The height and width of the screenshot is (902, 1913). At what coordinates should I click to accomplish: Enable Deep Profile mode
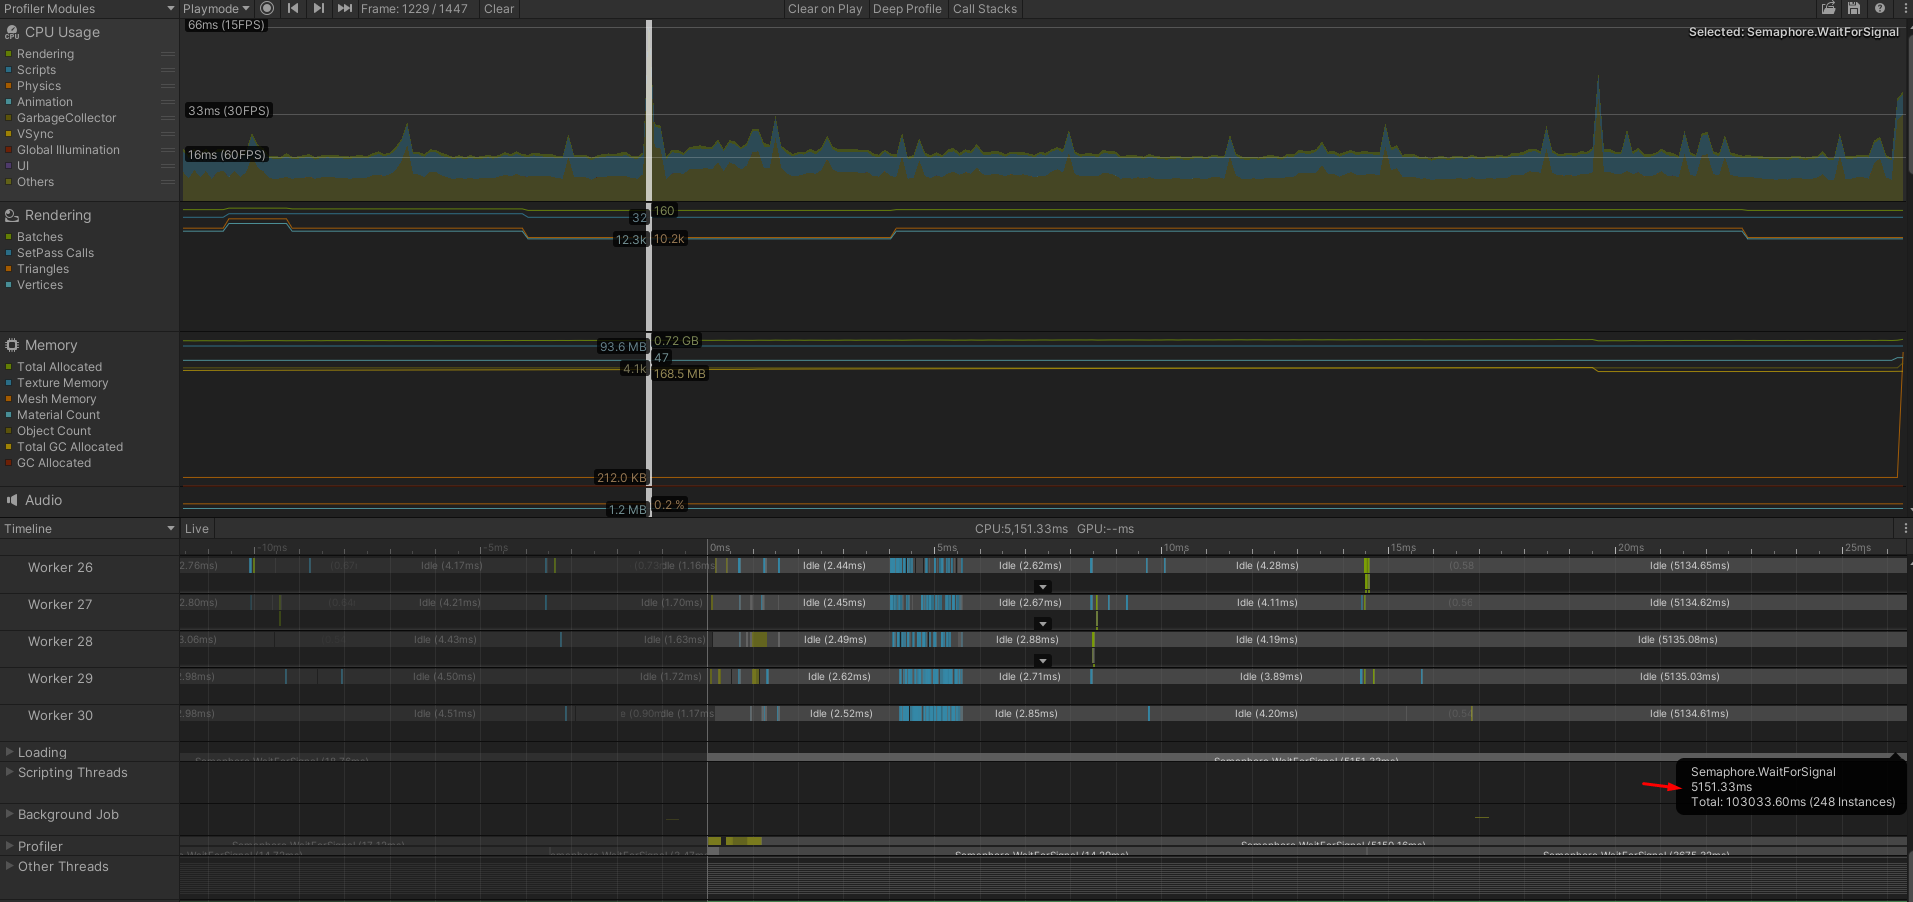point(906,8)
